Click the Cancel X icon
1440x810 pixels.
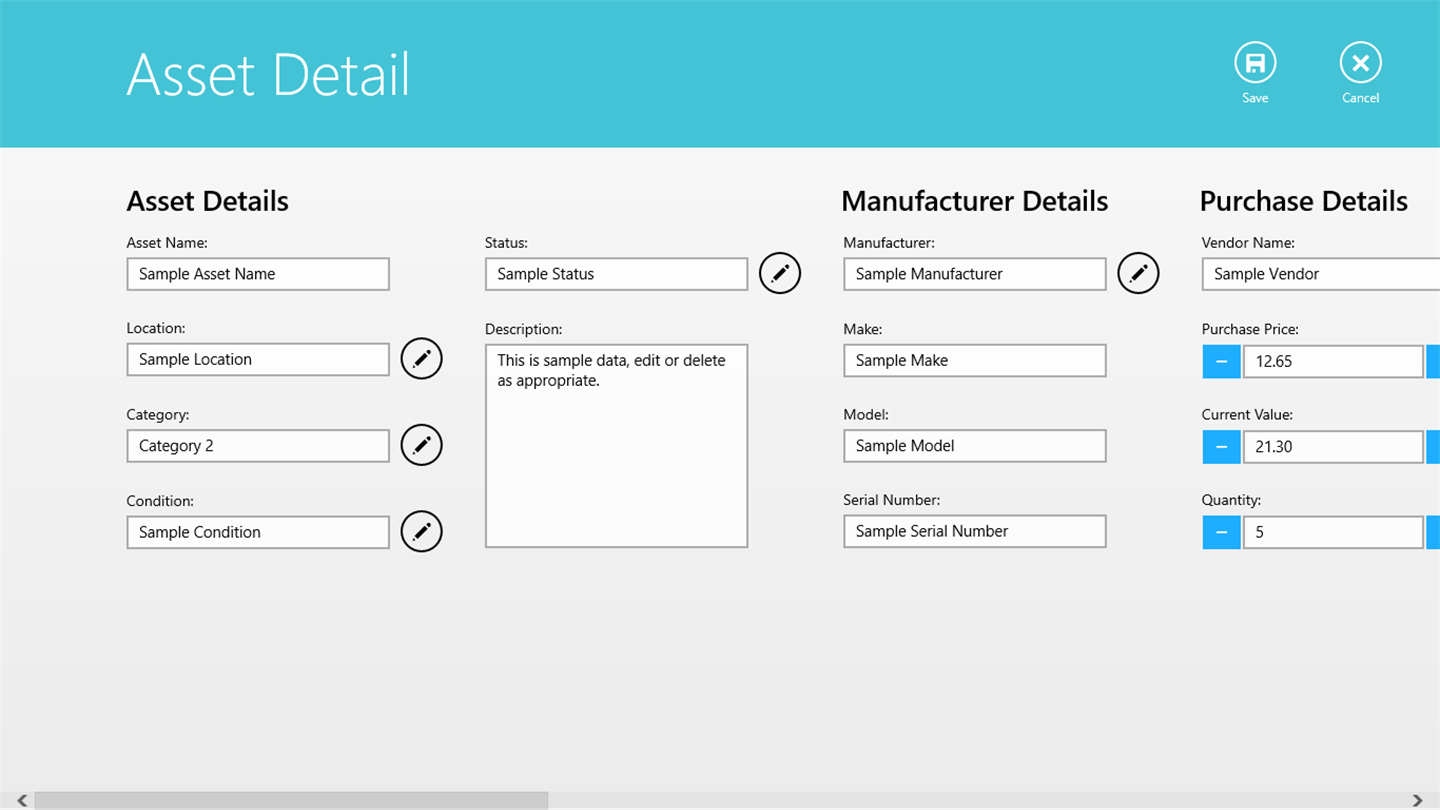click(x=1360, y=63)
